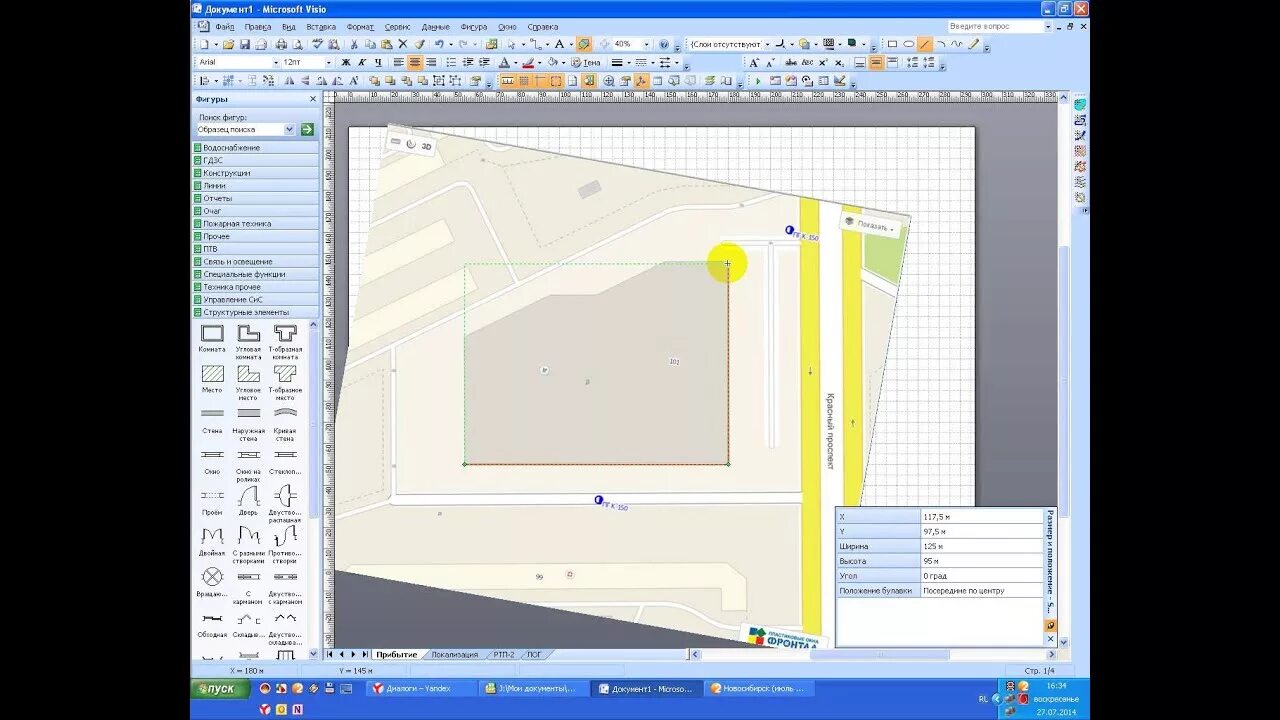Viewport: 1280px width, 720px height.
Task: Click the font color A swatch
Action: coord(504,62)
